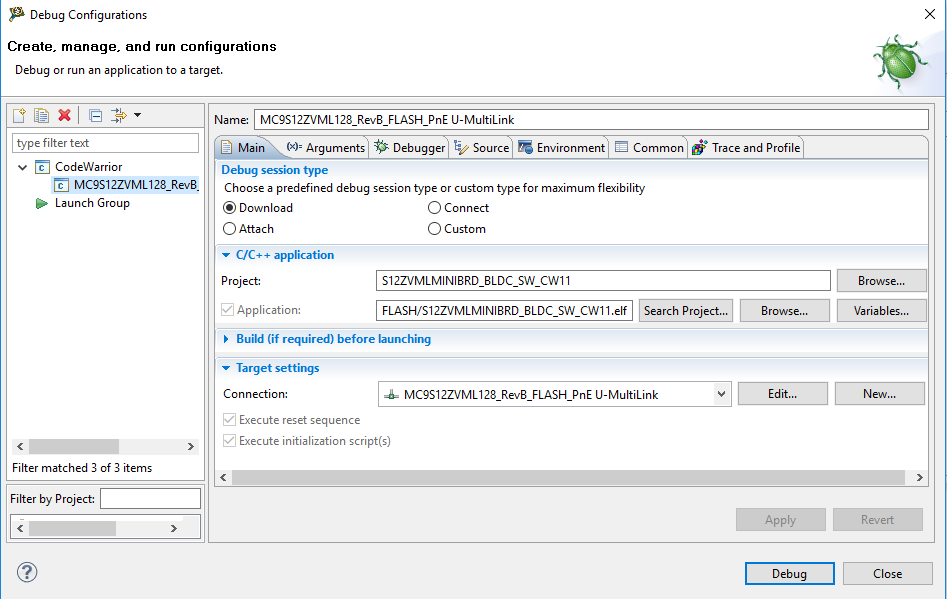Select the Custom session type option

[435, 229]
